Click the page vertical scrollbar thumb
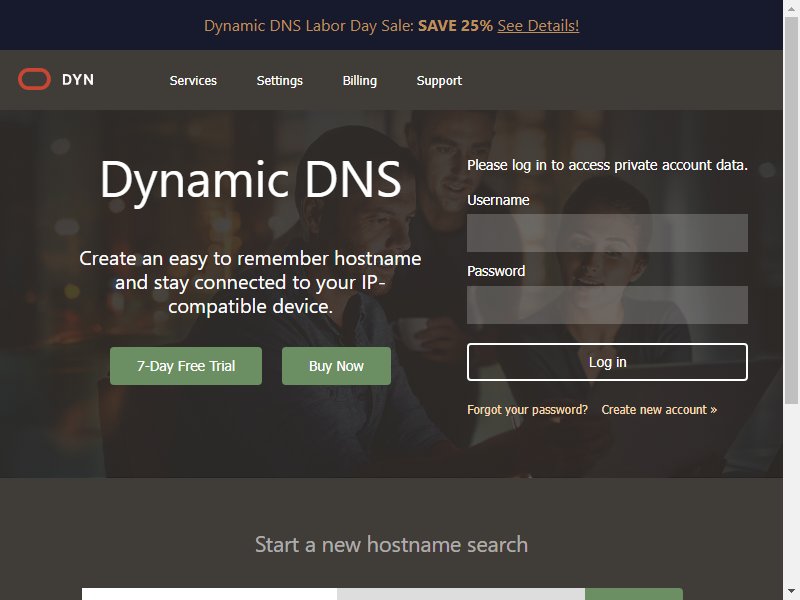 point(791,210)
